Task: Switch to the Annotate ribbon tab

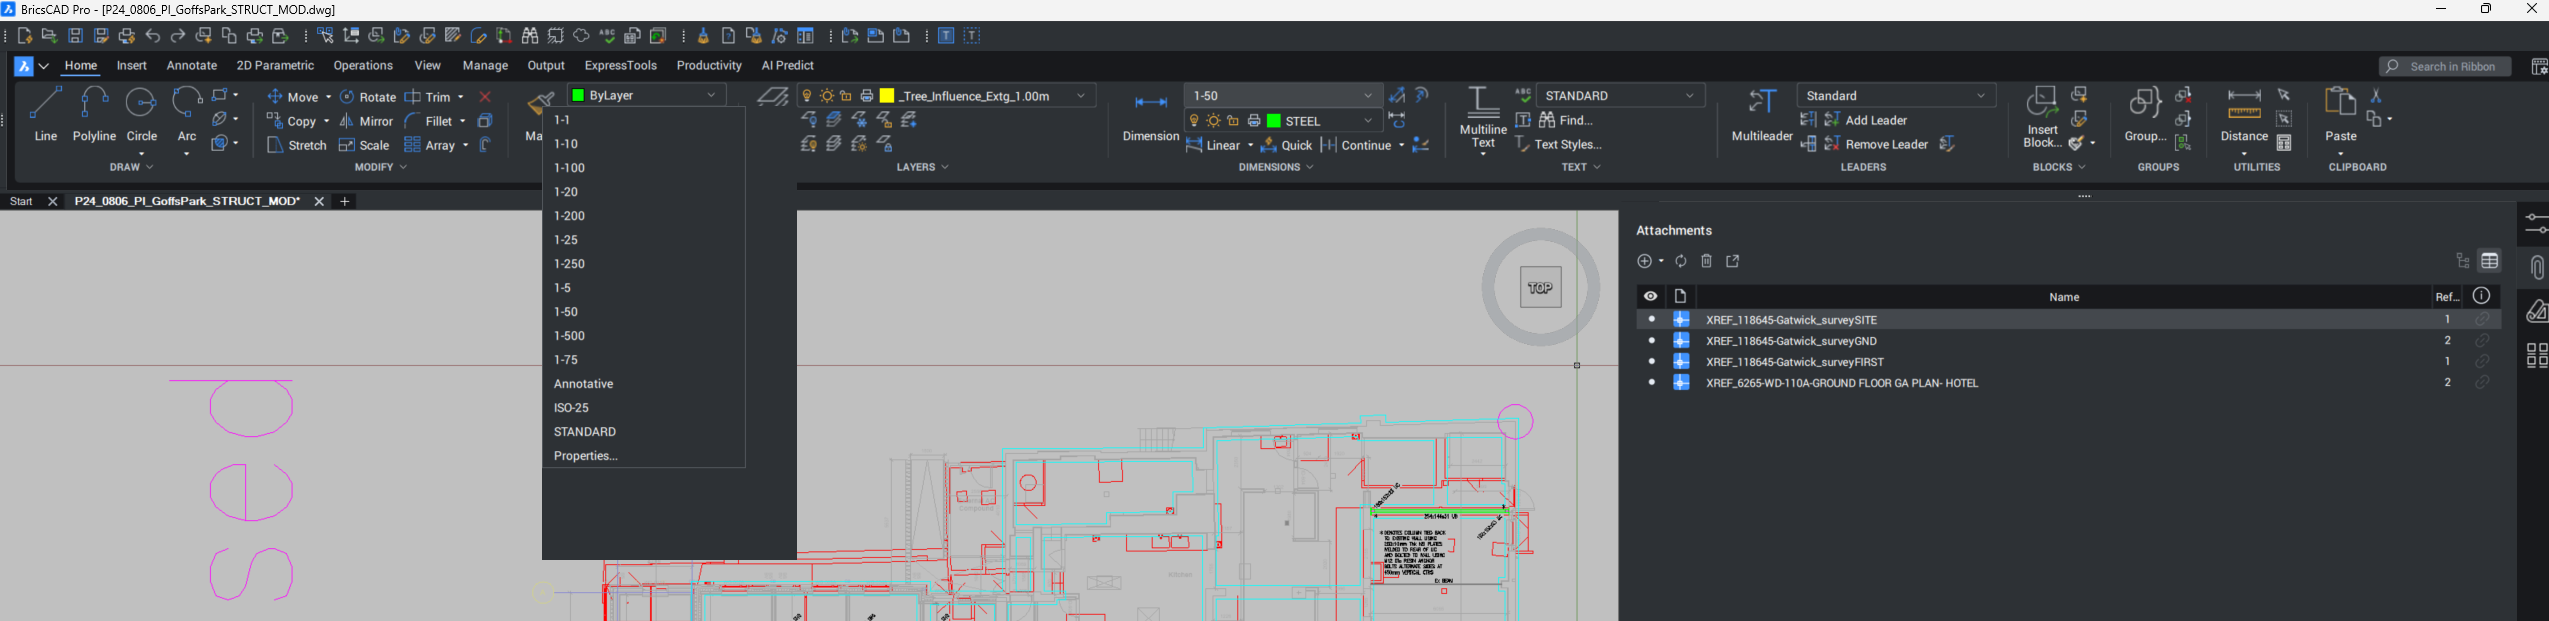Action: (x=191, y=66)
